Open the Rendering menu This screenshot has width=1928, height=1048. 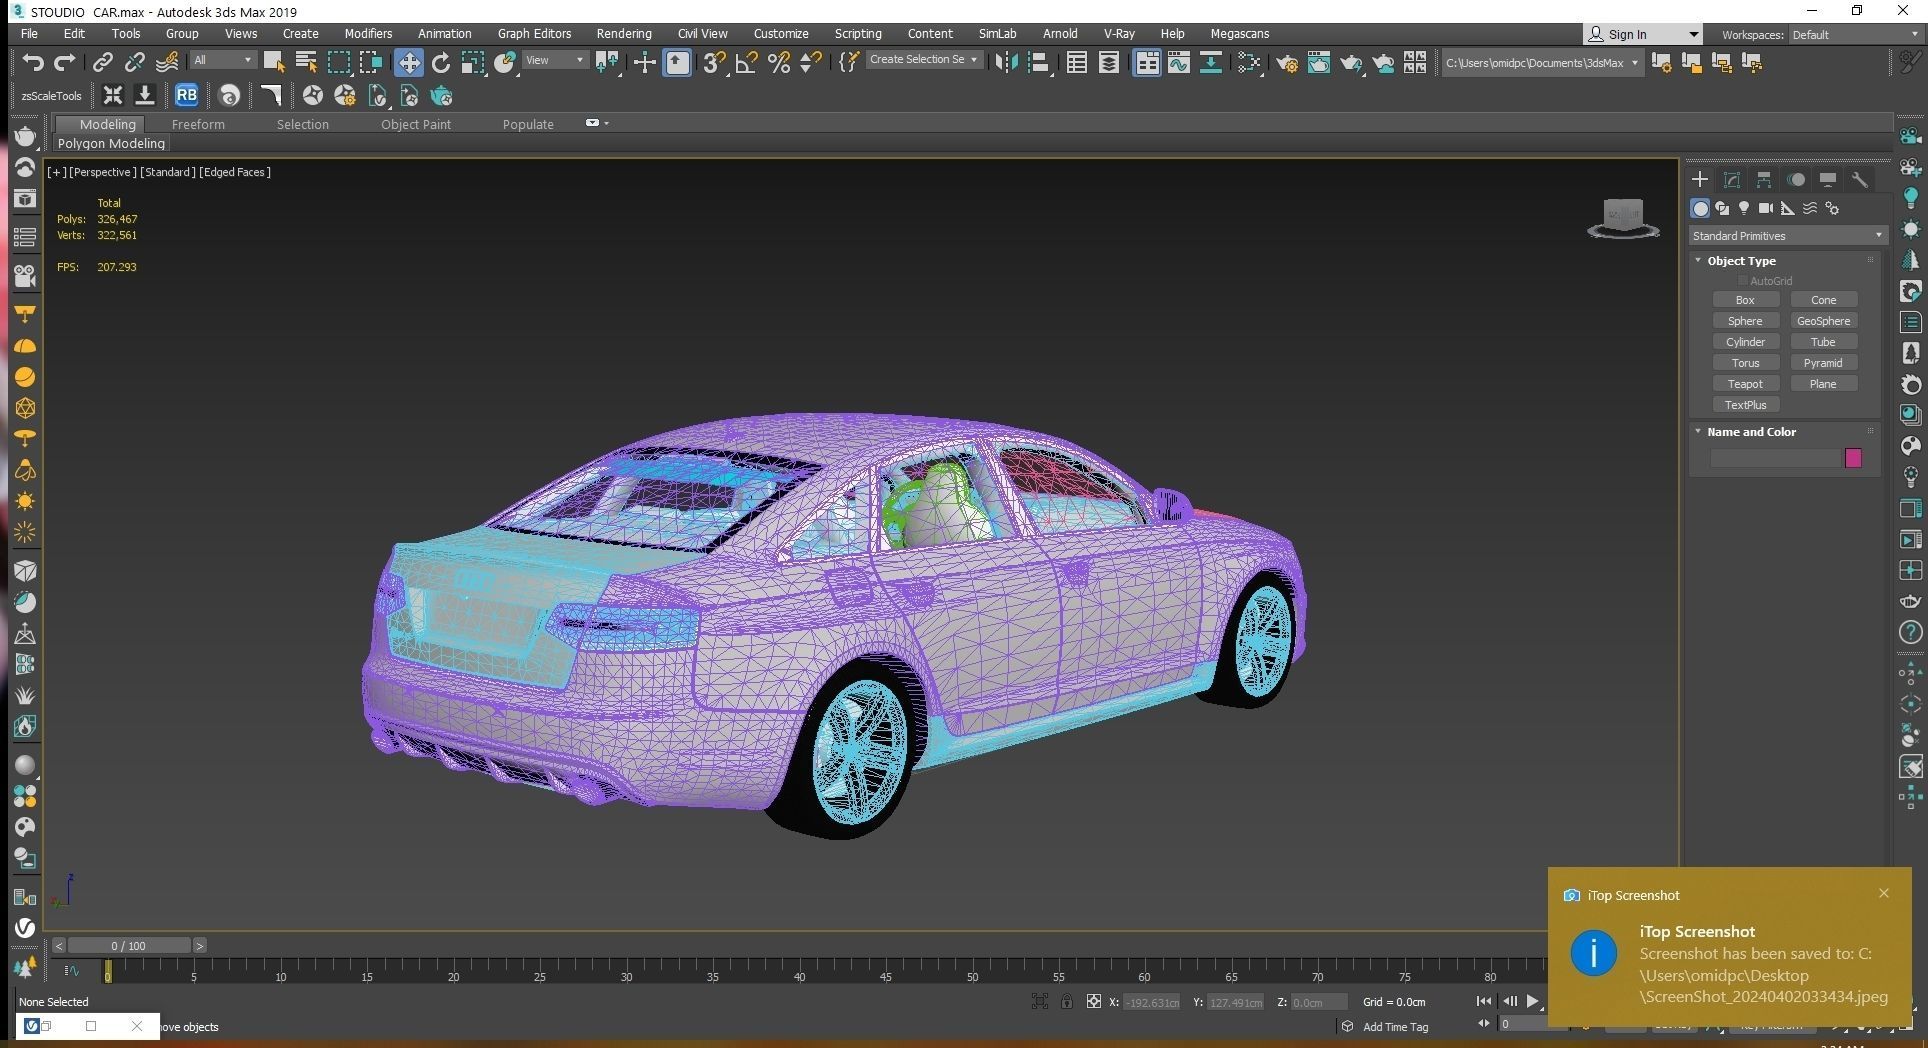click(x=623, y=33)
